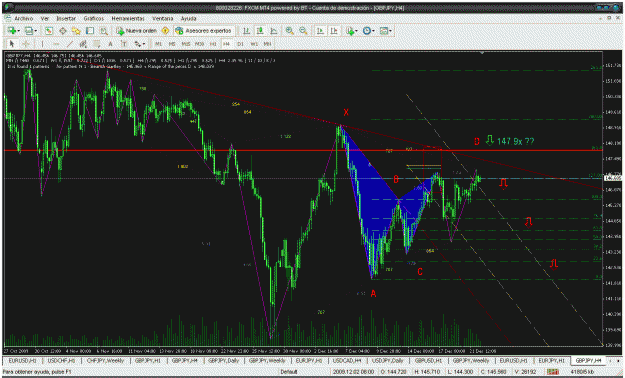Zoom out the chart with magnifier minus
Image resolution: width=625 pixels, height=378 pixels.
pos(303,31)
